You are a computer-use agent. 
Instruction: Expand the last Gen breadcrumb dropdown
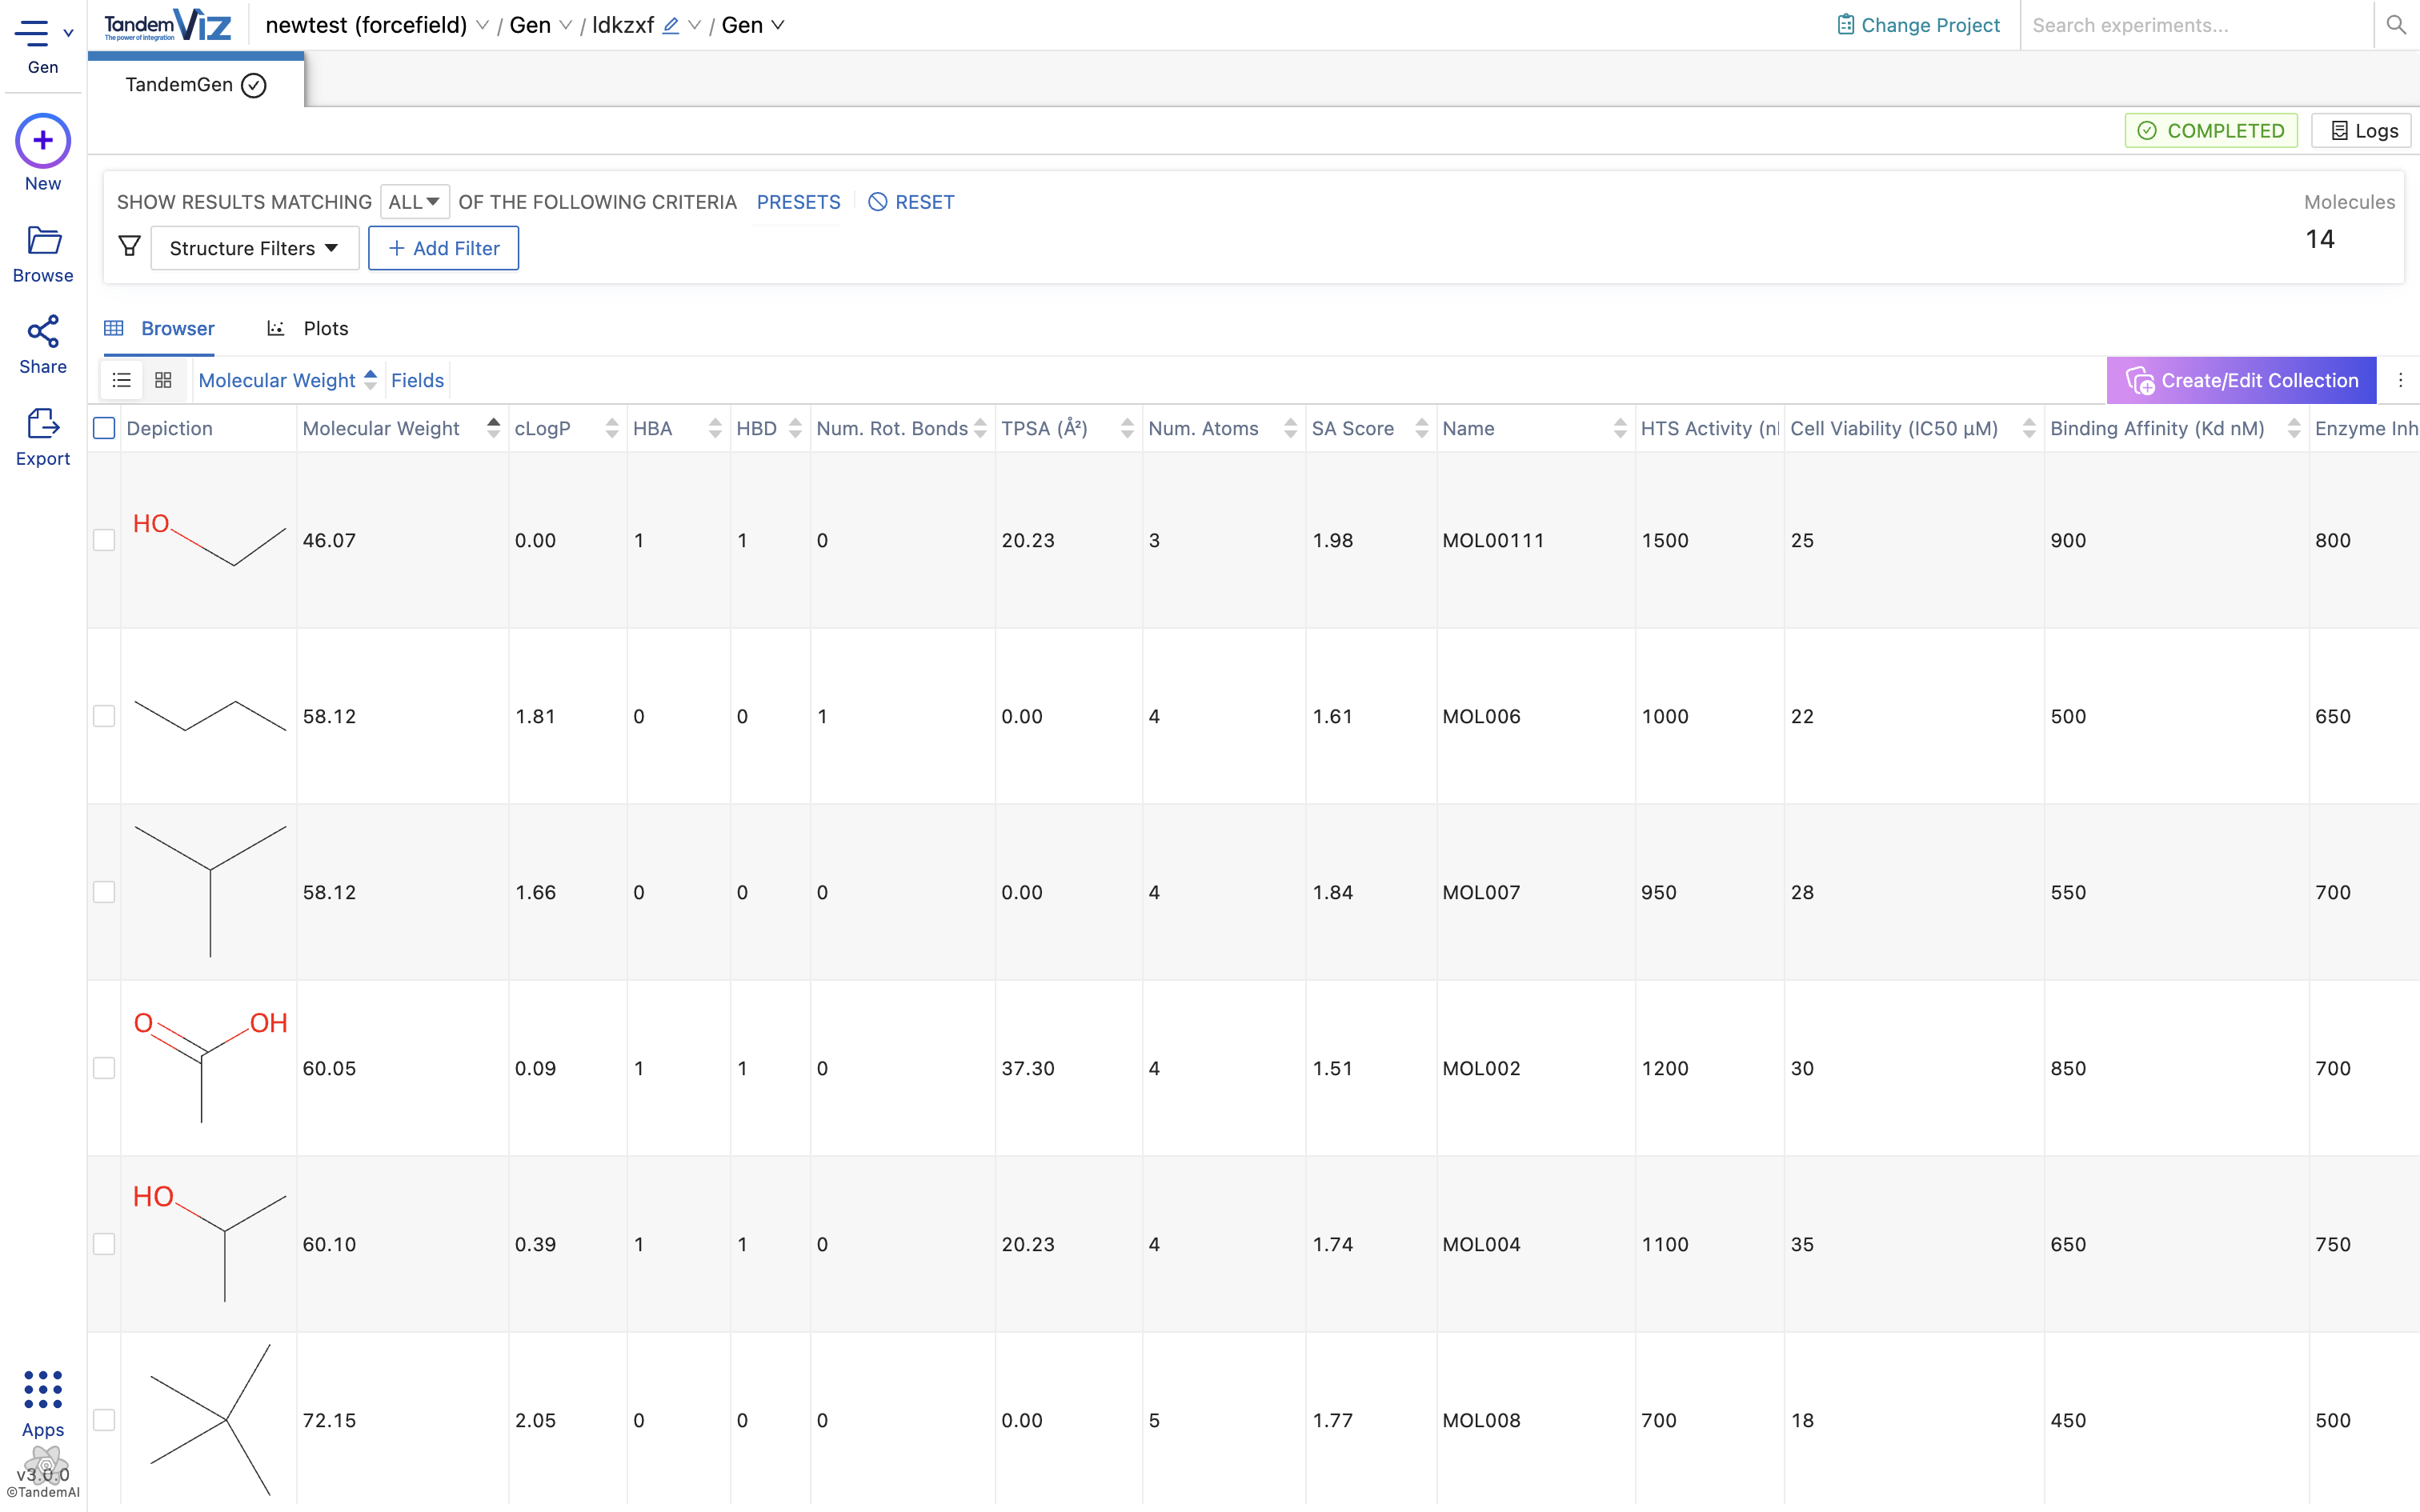778,26
